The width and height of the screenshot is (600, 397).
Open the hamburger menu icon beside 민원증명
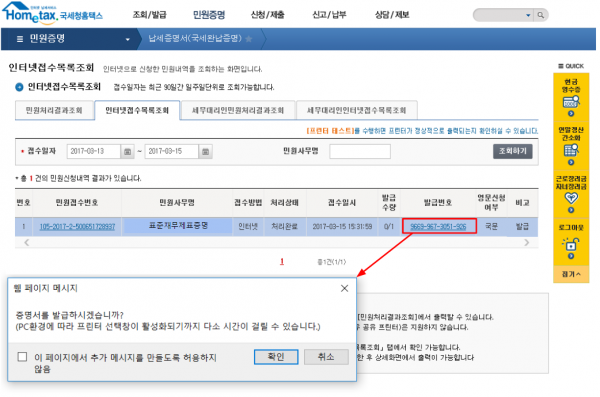point(20,39)
